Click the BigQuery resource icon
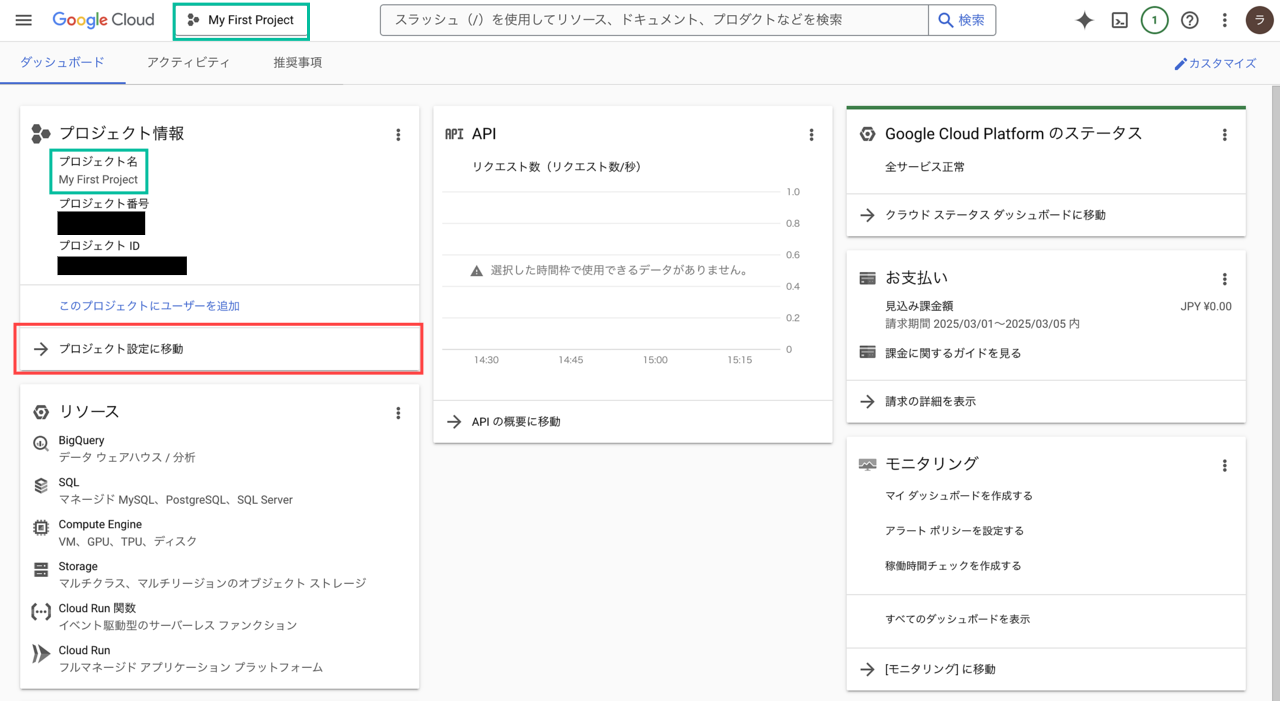The height and width of the screenshot is (701, 1280). [41, 443]
